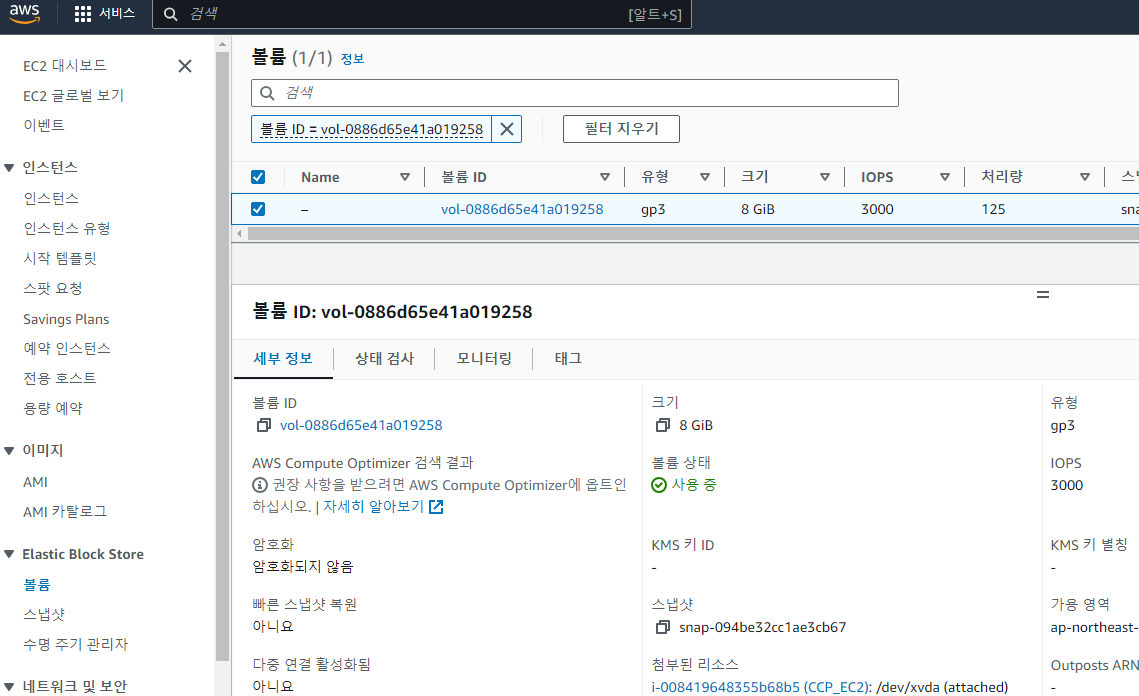Viewport: 1139px width, 696px height.
Task: Toggle the select-all checkbox in table header
Action: coord(258,177)
